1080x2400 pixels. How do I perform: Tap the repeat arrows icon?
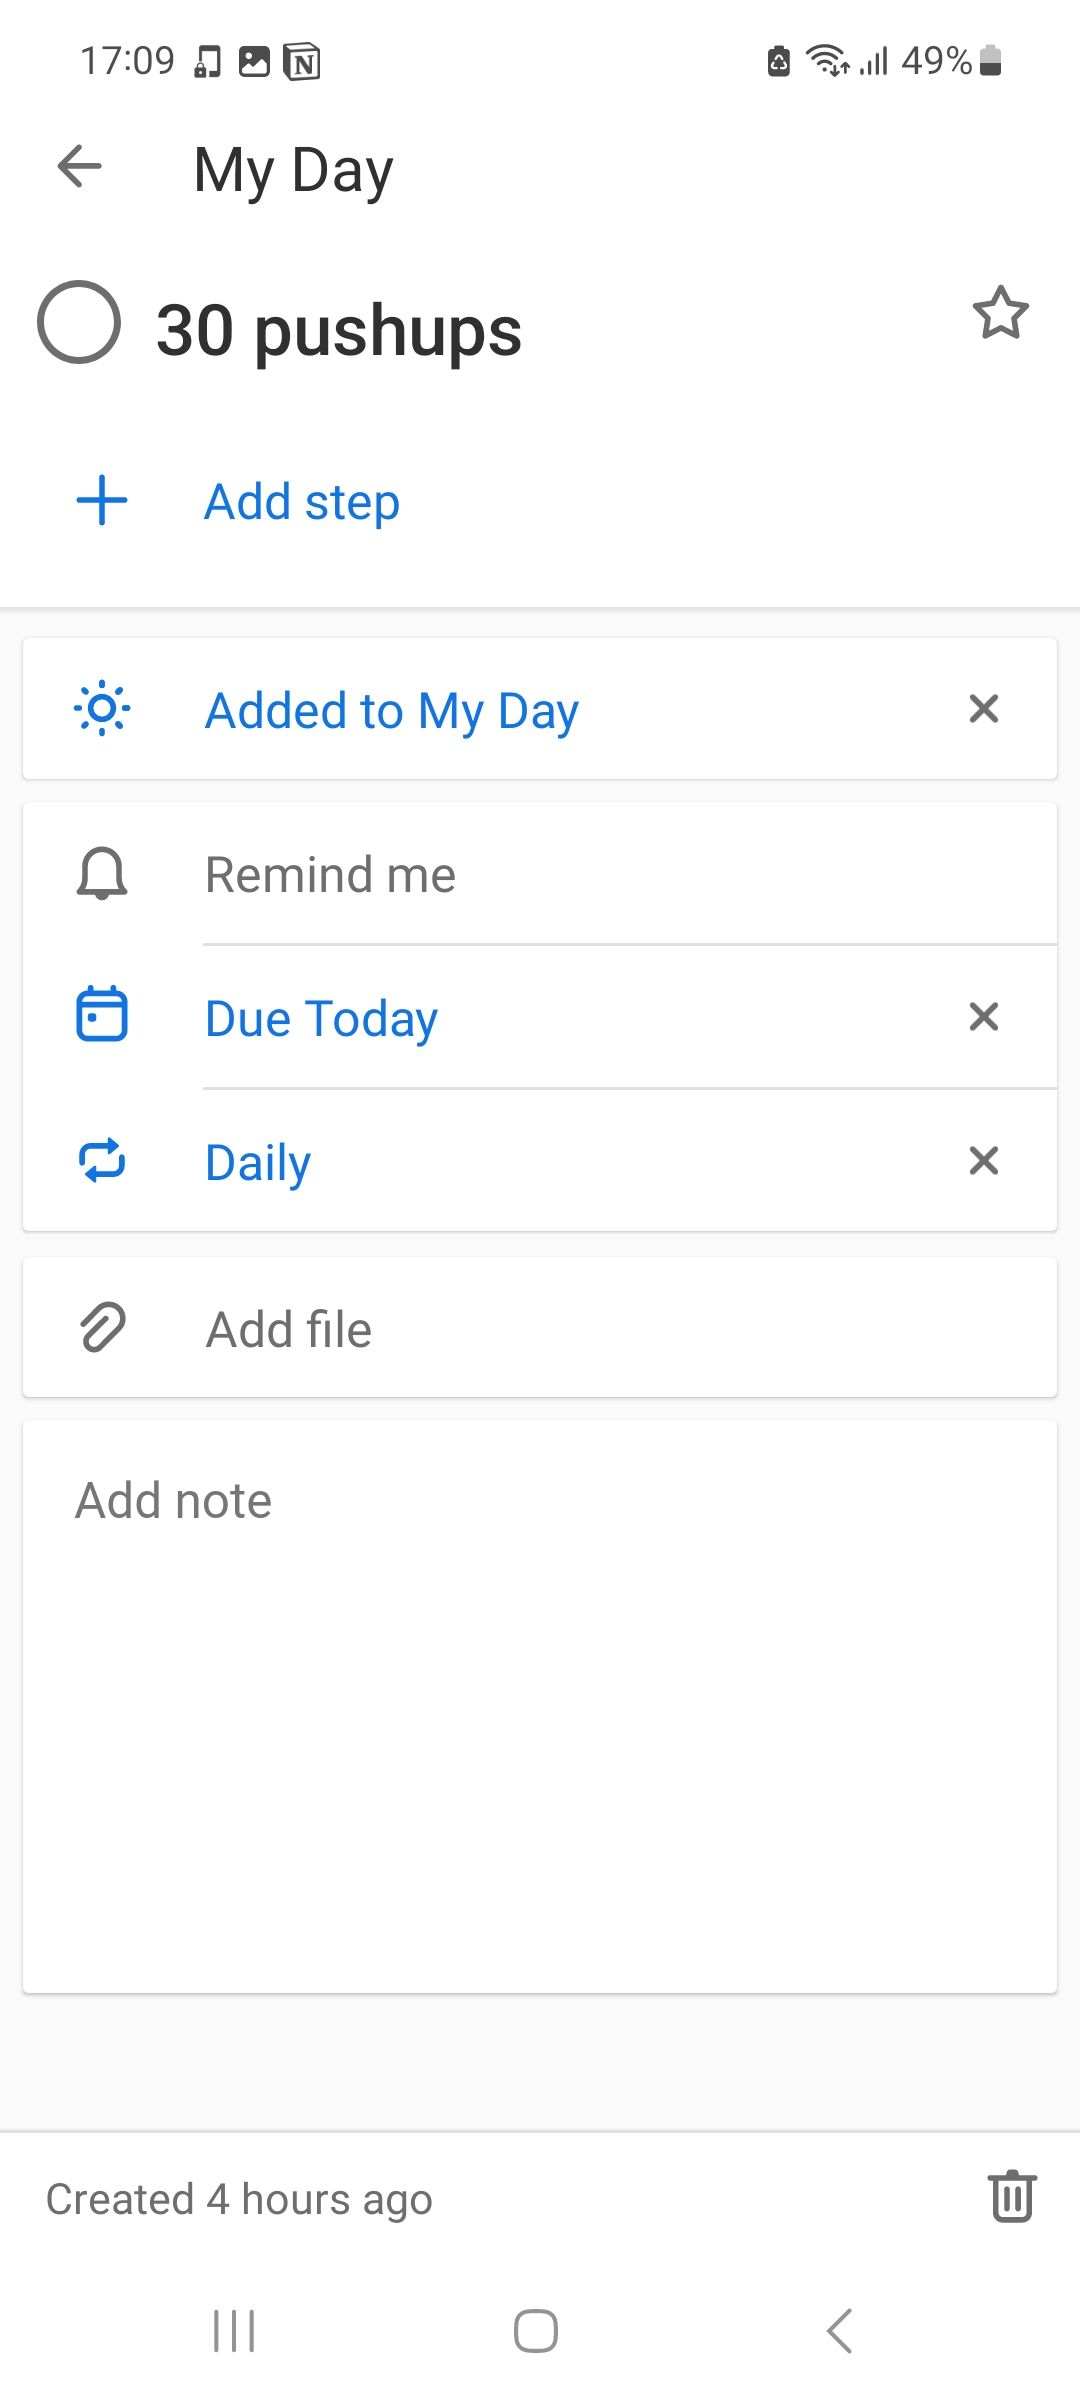click(102, 1161)
